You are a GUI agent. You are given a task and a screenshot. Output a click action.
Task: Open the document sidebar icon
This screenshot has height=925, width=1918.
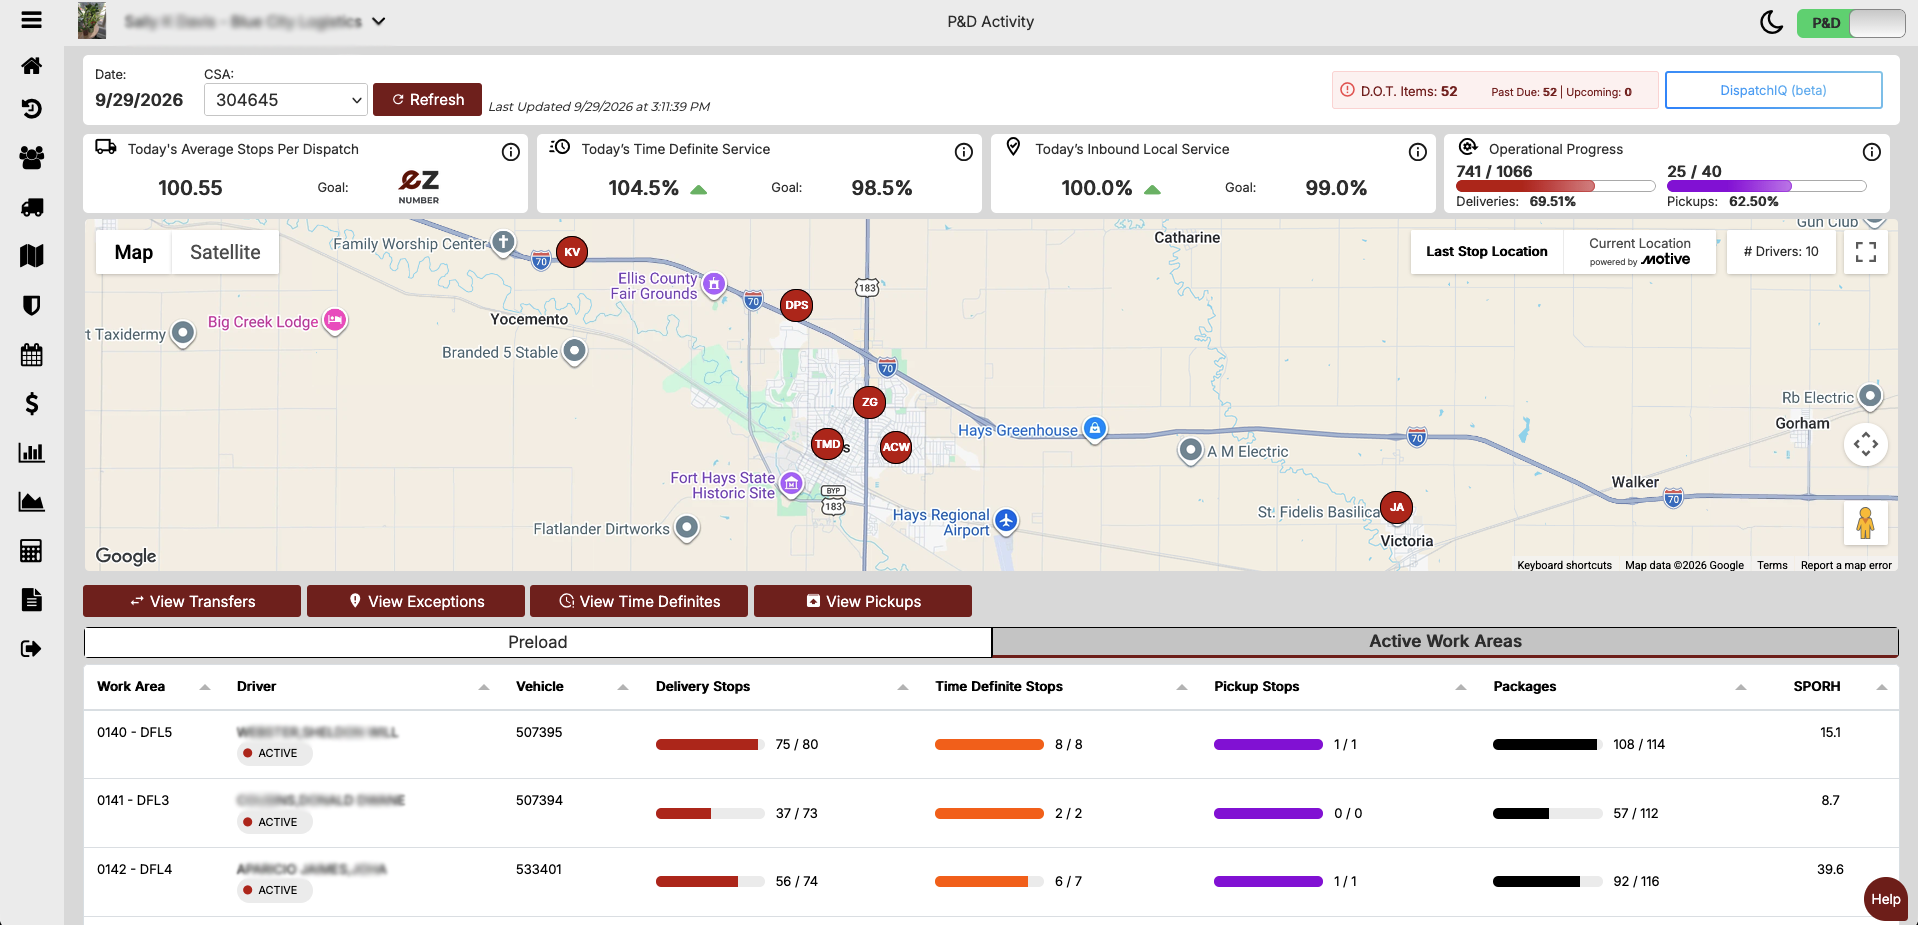[32, 599]
